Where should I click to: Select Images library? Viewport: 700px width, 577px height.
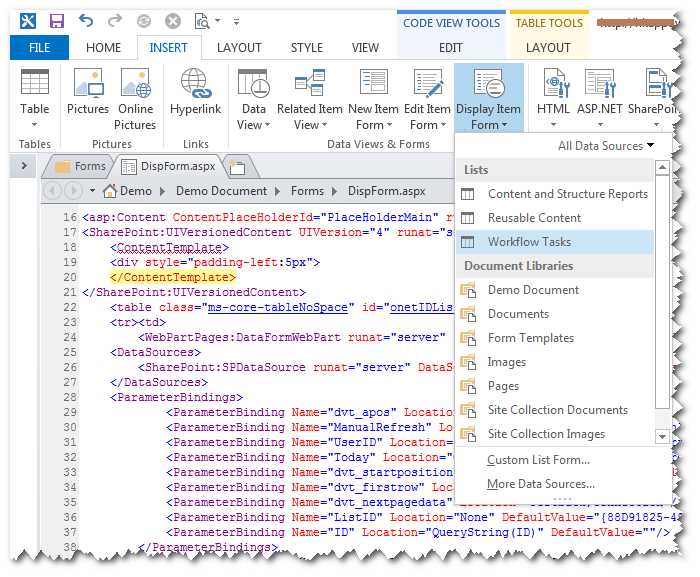[554, 362]
